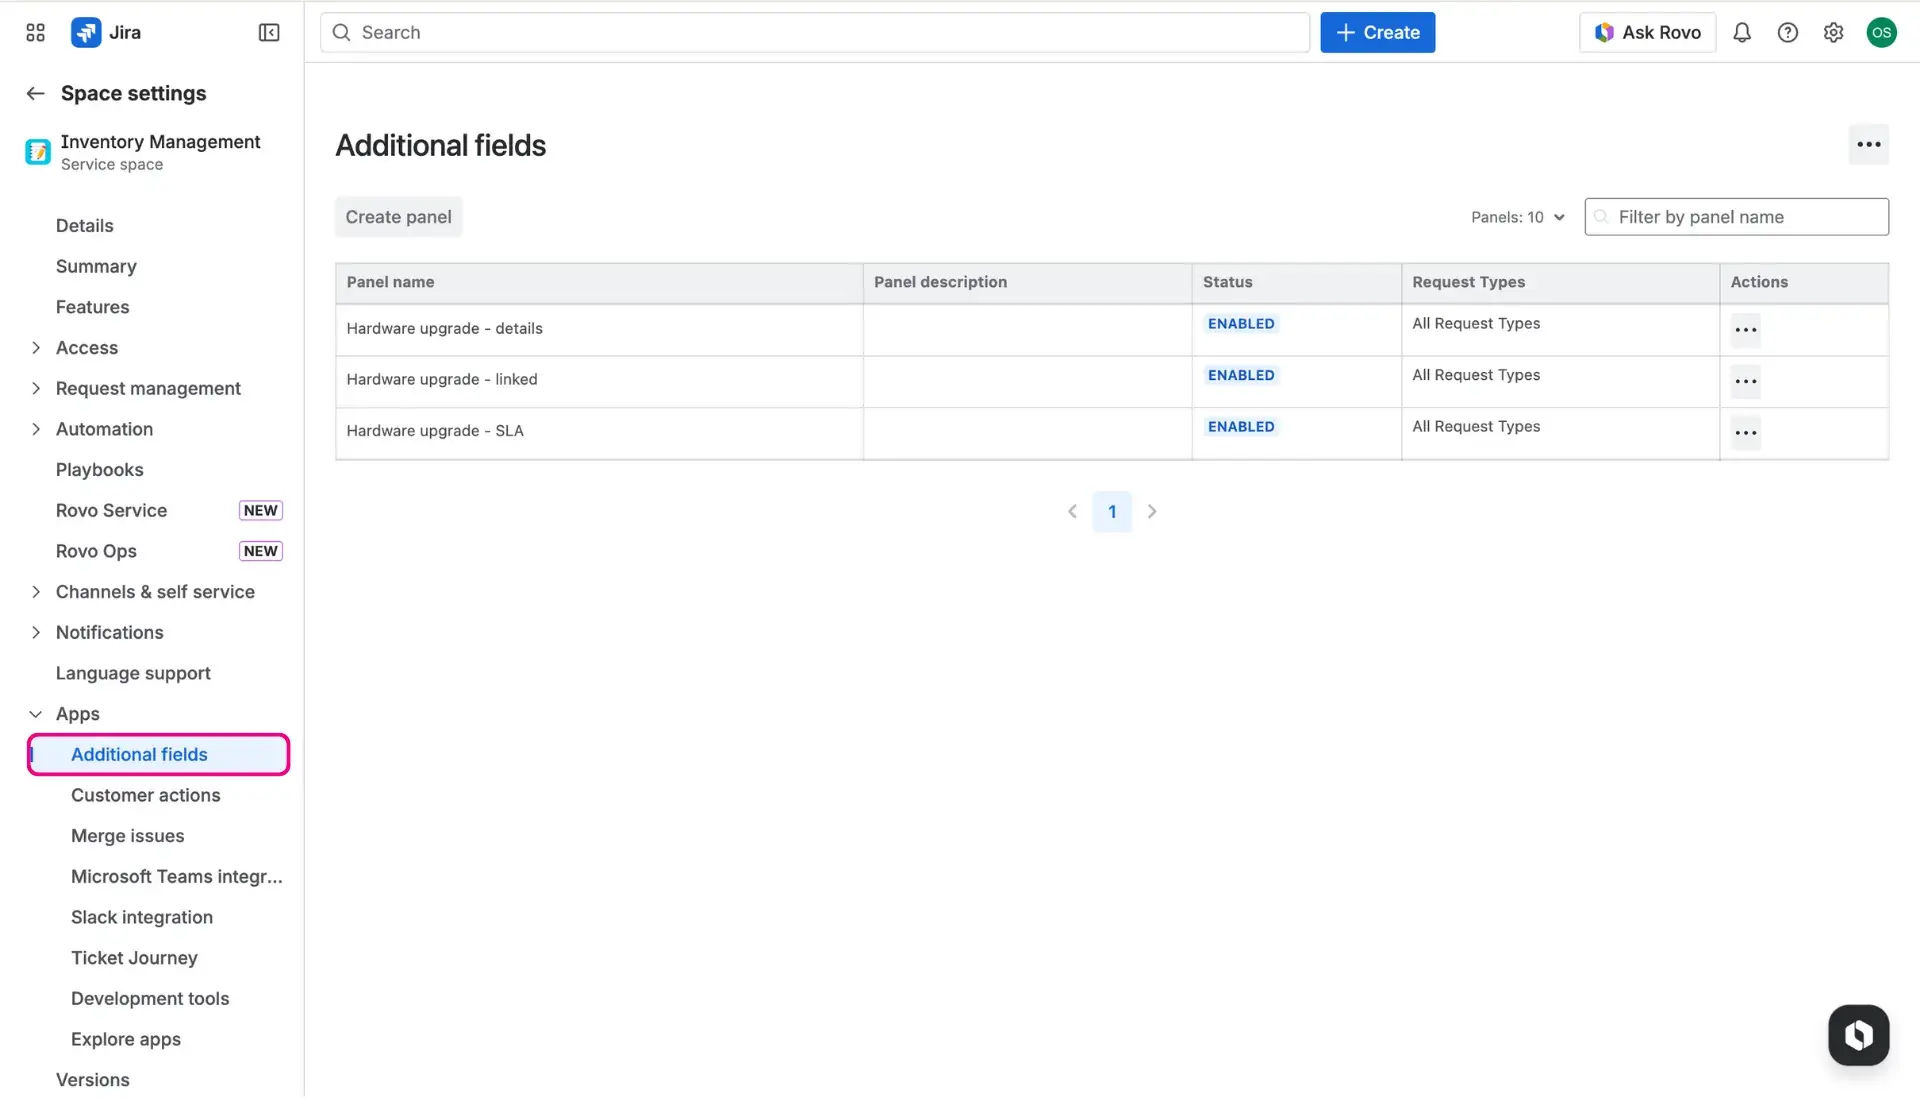The height and width of the screenshot is (1098, 1920).
Task: Click the Create panel button
Action: pos(397,216)
